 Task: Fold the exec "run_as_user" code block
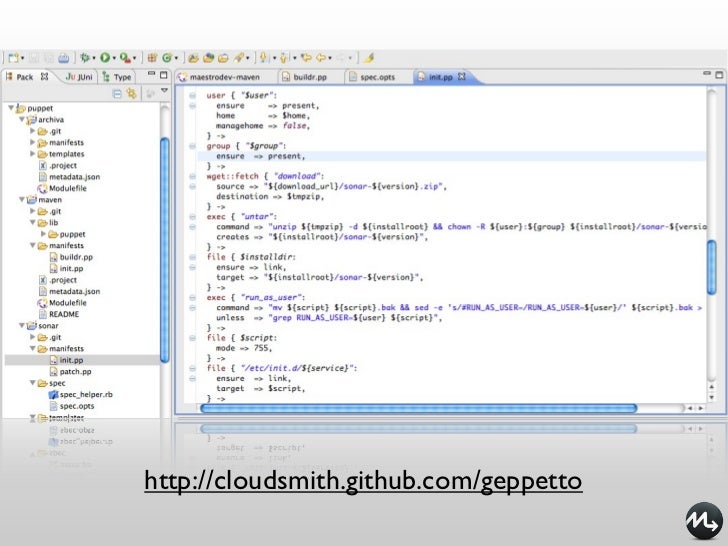click(x=192, y=298)
